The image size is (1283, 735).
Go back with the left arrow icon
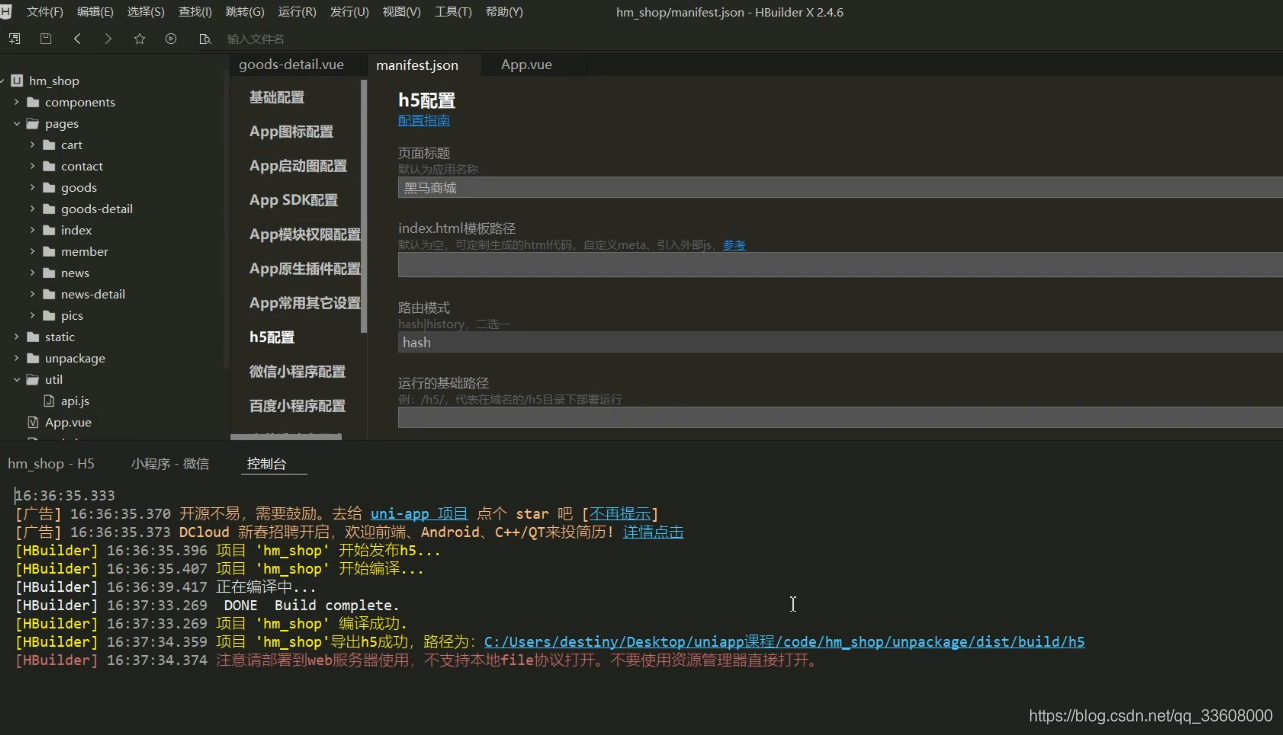(77, 39)
